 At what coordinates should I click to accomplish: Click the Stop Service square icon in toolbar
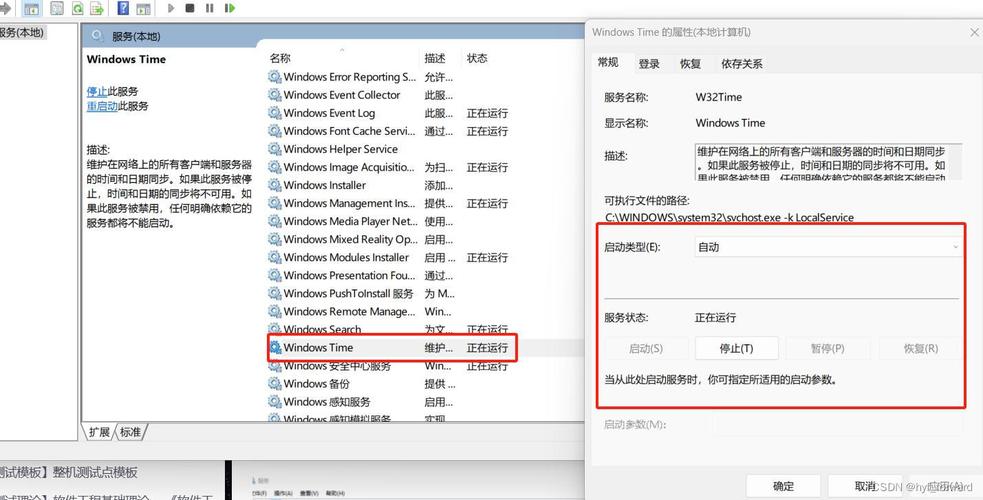[190, 9]
